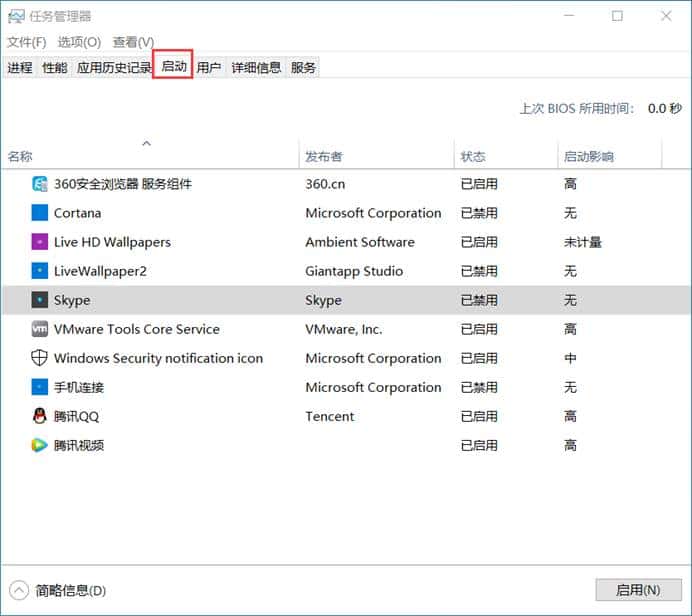Screen dimensions: 692x616
Task: Click the VMware Tools Core Service icon
Action: click(x=40, y=329)
